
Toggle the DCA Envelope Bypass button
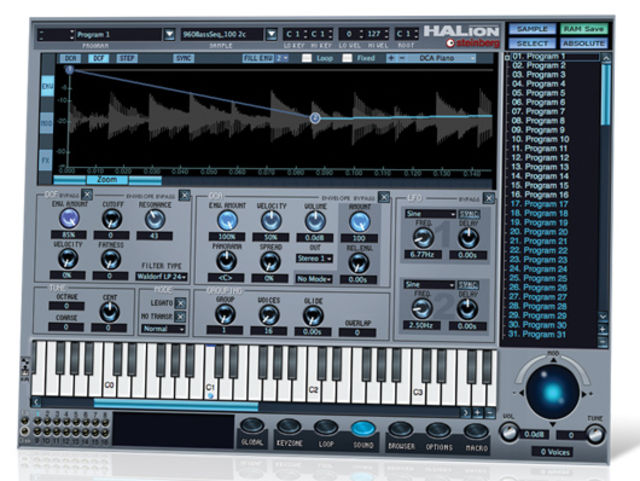point(384,197)
